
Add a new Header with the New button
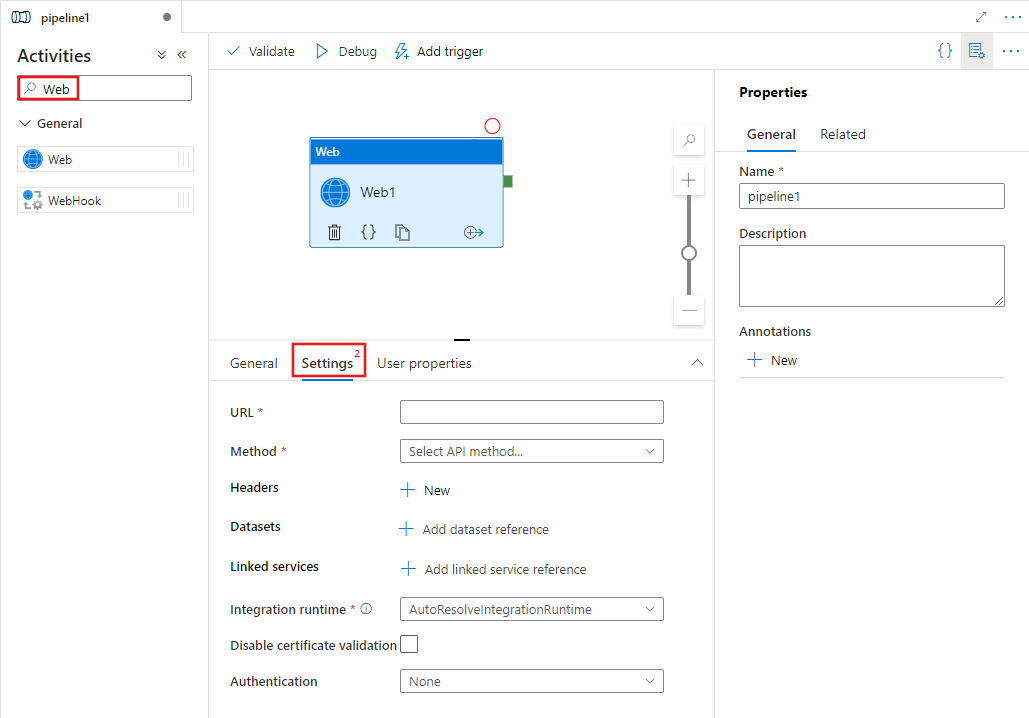(x=424, y=489)
